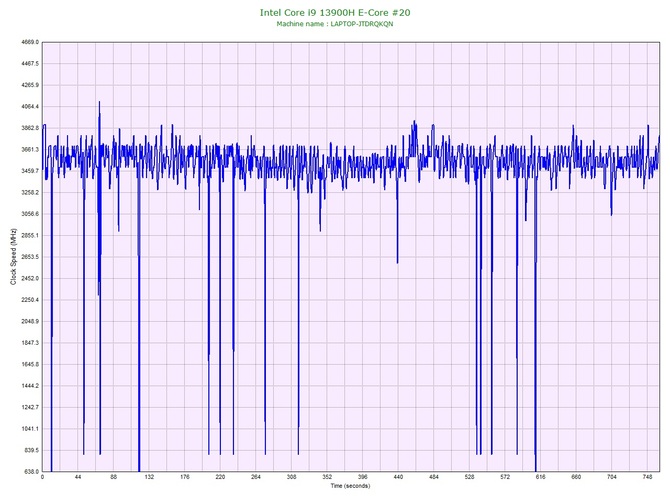The height and width of the screenshot is (503, 670).
Task: Select the 528 second time axis tick
Action: (x=469, y=478)
